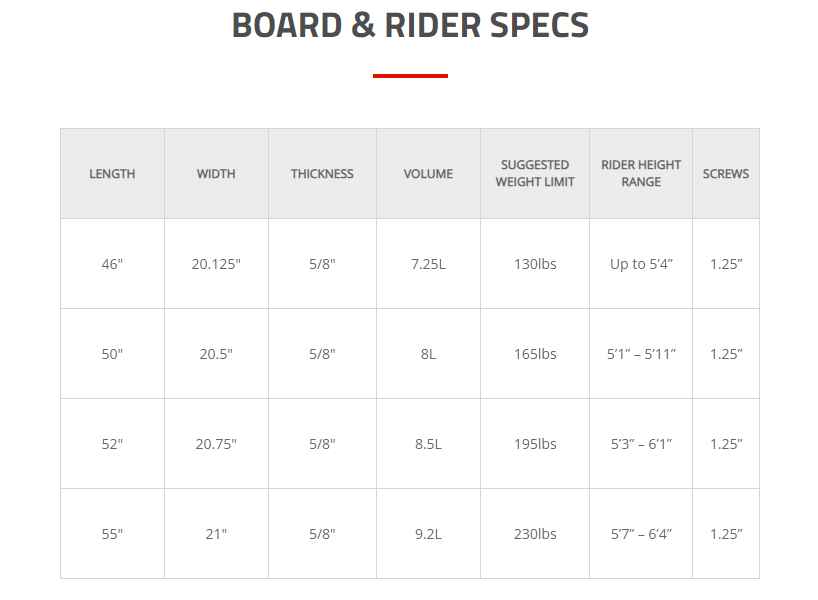818x600 pixels.
Task: Click the 46" length cell
Action: [x=112, y=264]
